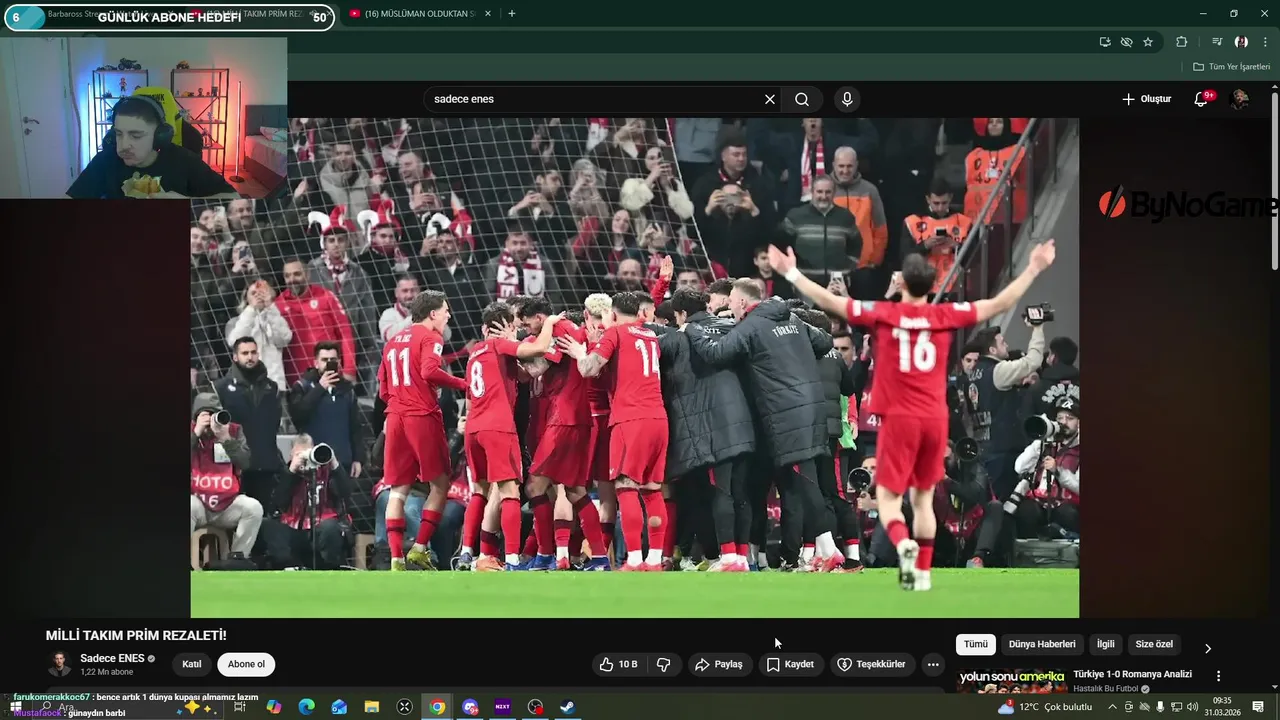1280x720 pixels.
Task: Open the YouTube account avatar menu
Action: (x=1239, y=99)
